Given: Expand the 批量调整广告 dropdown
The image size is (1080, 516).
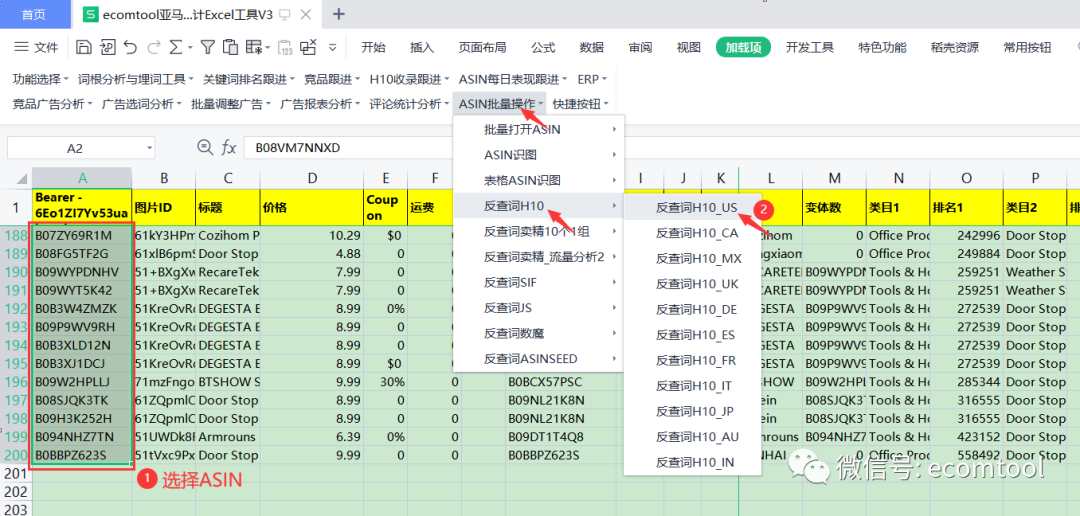Looking at the screenshot, I should tap(231, 104).
